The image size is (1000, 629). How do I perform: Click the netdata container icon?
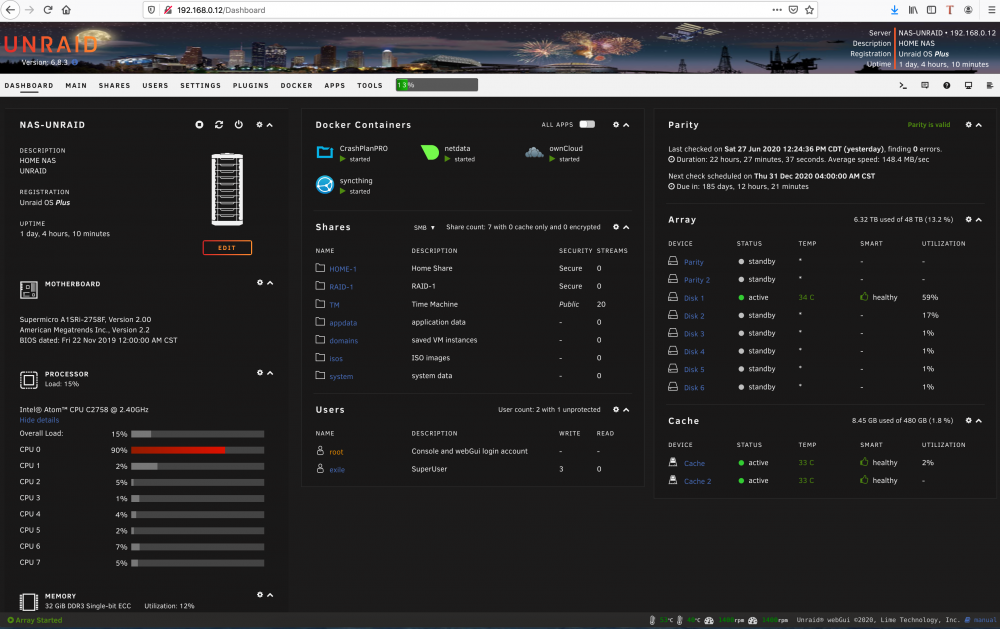pyautogui.click(x=430, y=152)
